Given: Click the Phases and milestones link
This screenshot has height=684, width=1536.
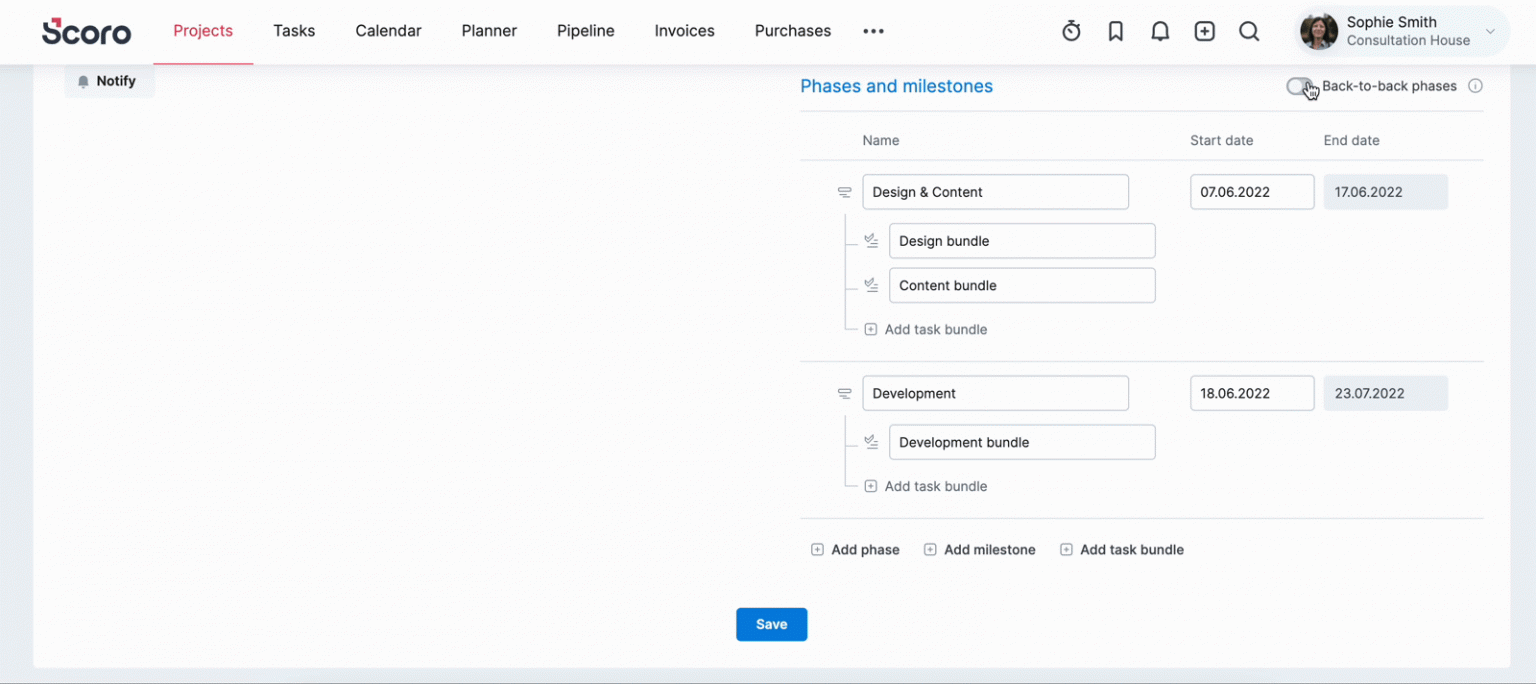Looking at the screenshot, I should tap(896, 86).
